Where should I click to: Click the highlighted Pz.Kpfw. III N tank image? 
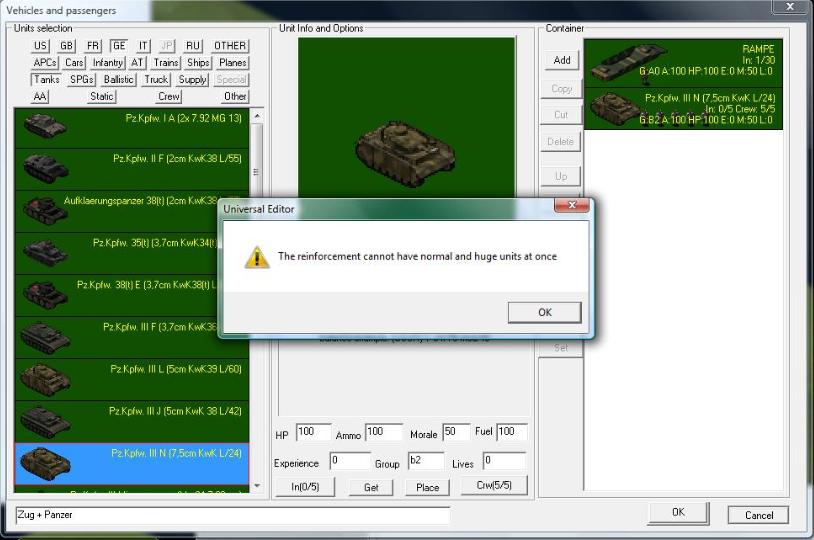pyautogui.click(x=45, y=463)
